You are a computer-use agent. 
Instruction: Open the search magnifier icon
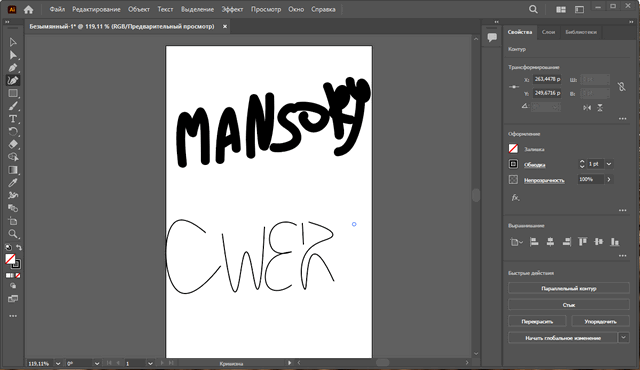533,9
